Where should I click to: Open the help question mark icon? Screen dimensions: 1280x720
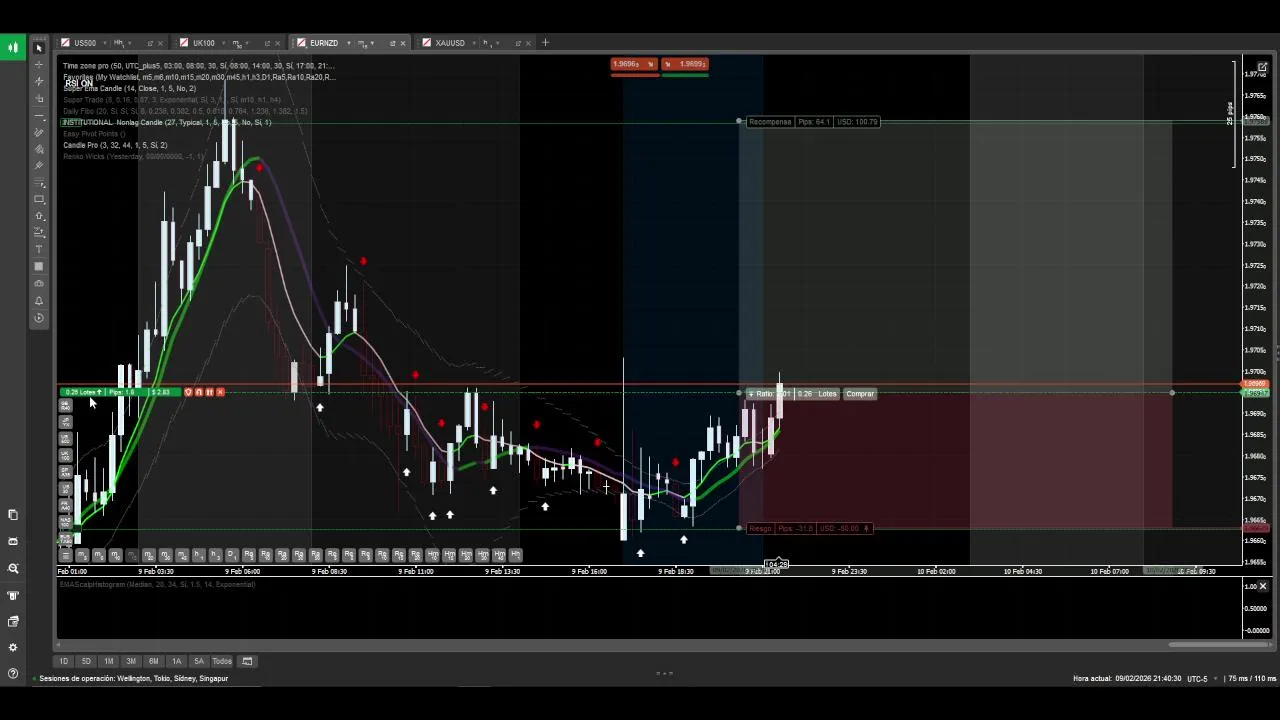coord(13,673)
